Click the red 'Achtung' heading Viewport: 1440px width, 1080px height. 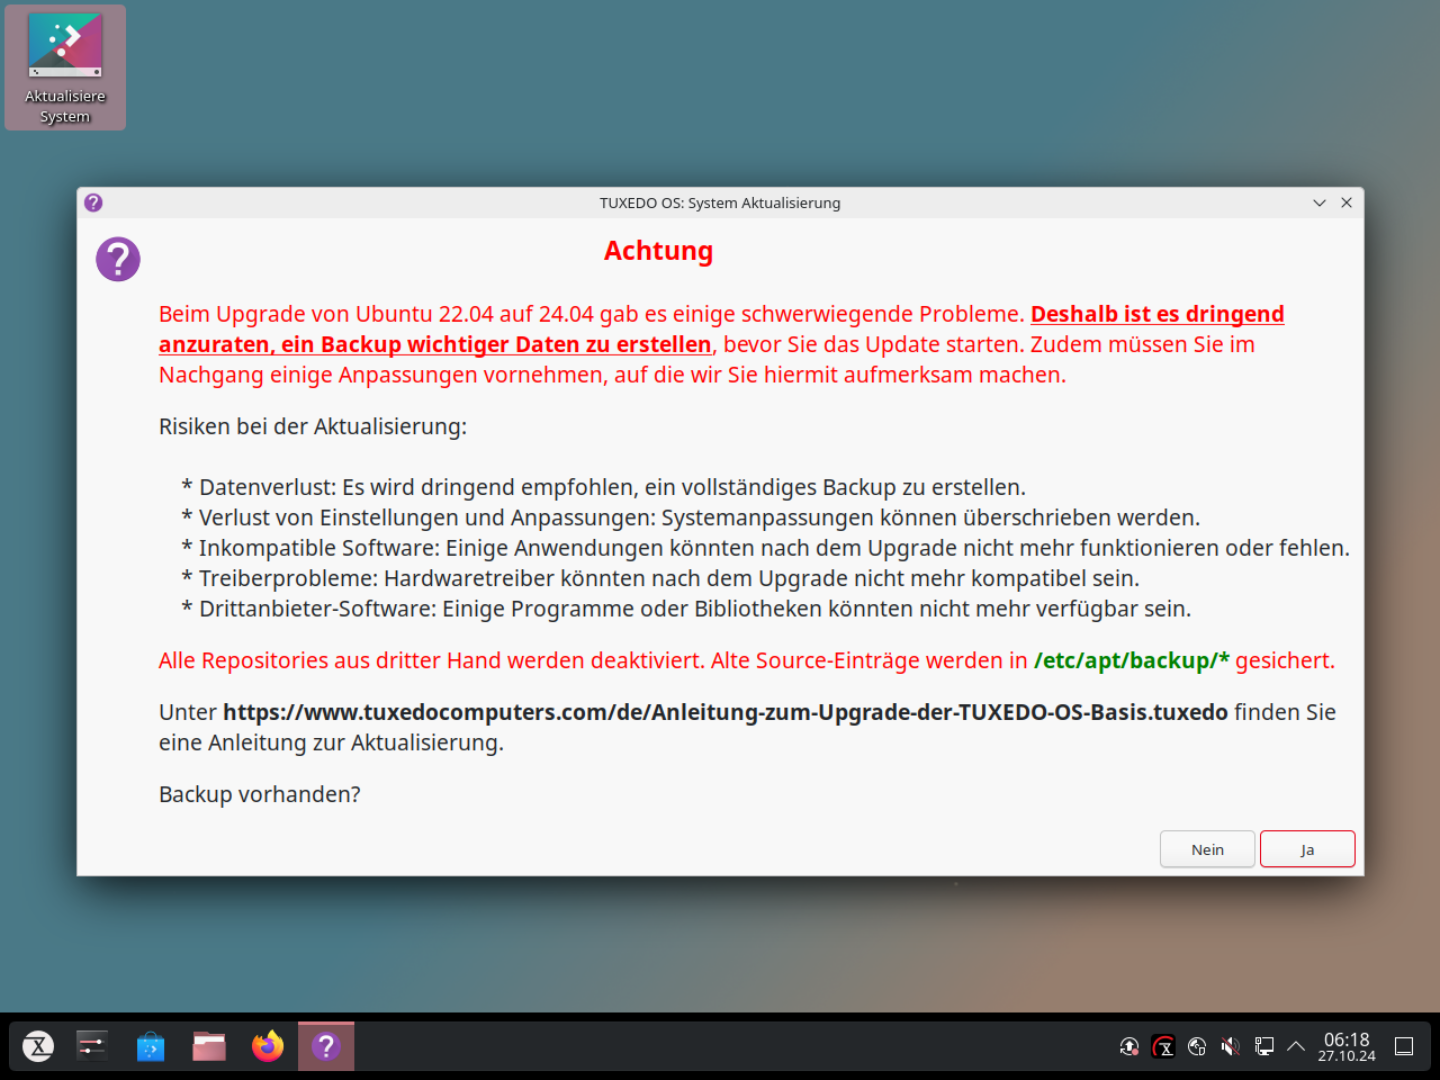(658, 251)
